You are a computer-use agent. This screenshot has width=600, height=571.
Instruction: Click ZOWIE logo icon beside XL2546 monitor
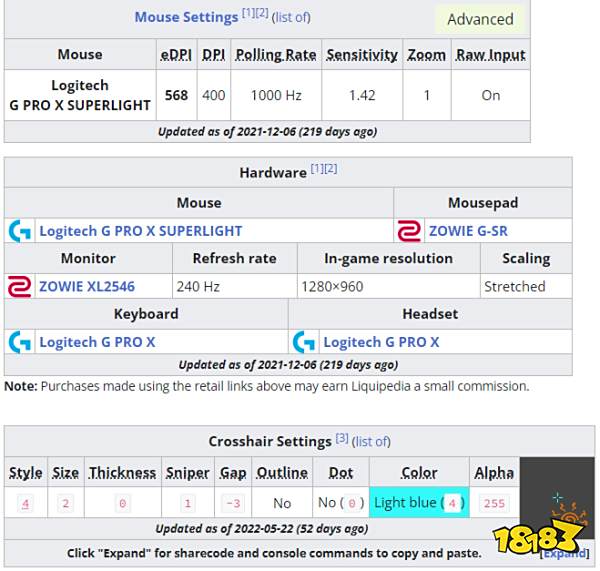pos(19,286)
